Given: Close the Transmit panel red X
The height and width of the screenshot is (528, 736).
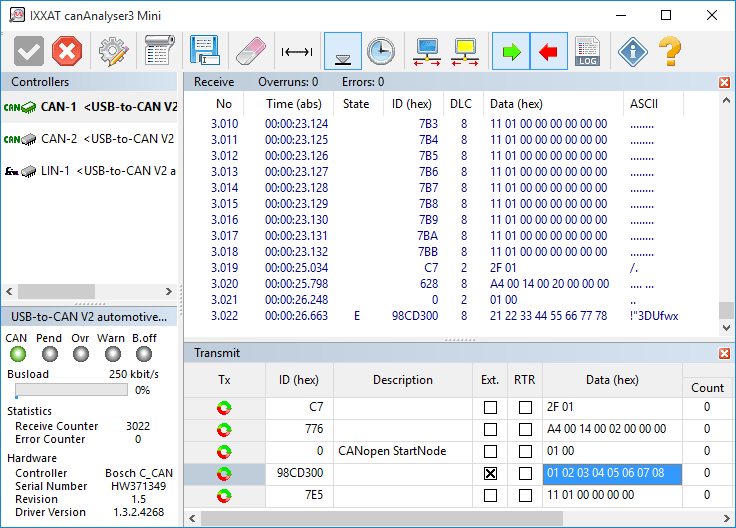Looking at the screenshot, I should coord(724,353).
